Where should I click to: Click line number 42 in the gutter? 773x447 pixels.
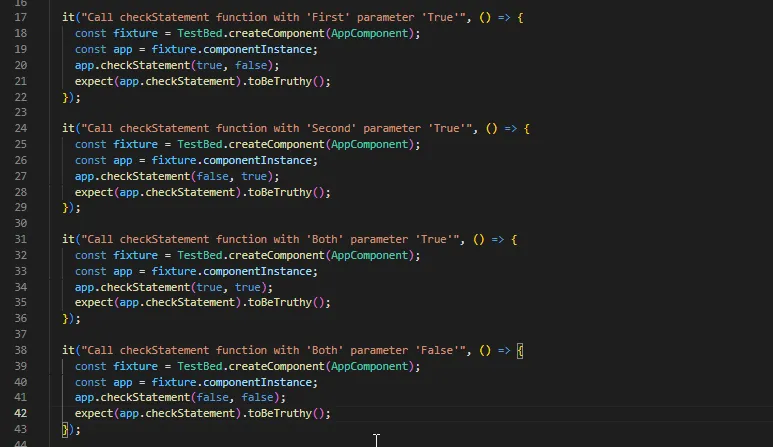(x=21, y=413)
